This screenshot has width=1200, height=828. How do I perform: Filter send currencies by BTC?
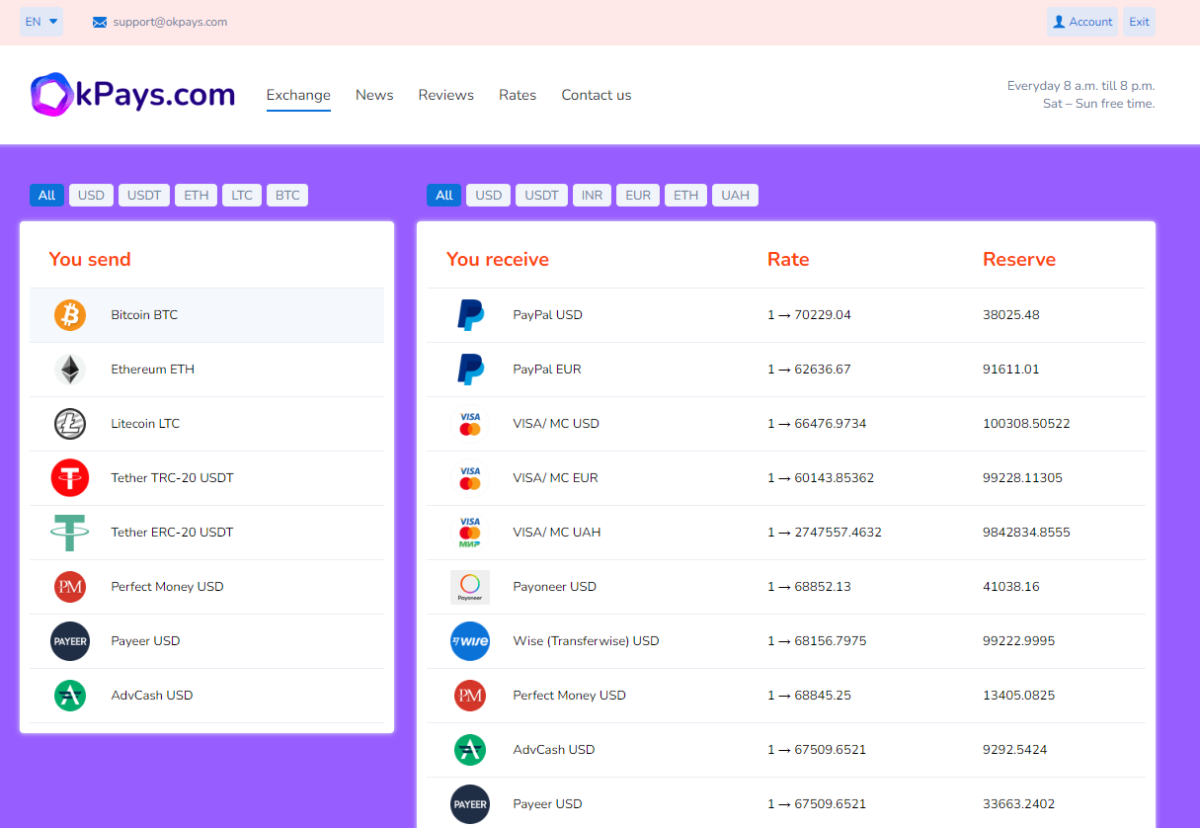coord(287,195)
